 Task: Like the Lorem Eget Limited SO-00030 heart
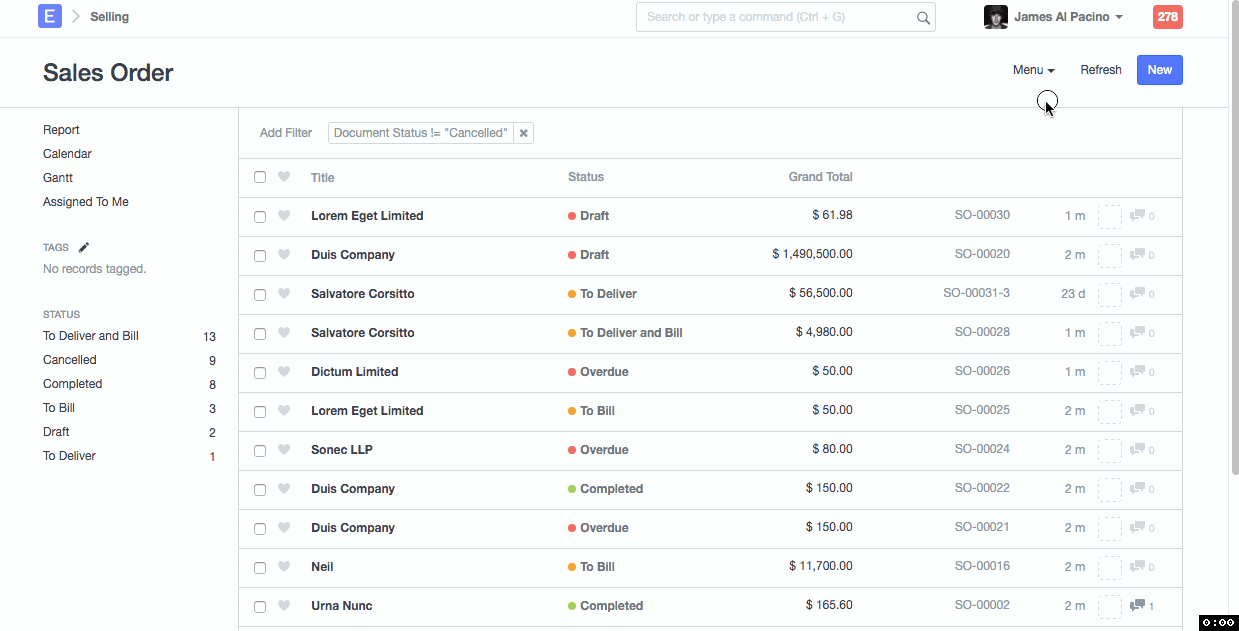pos(284,216)
